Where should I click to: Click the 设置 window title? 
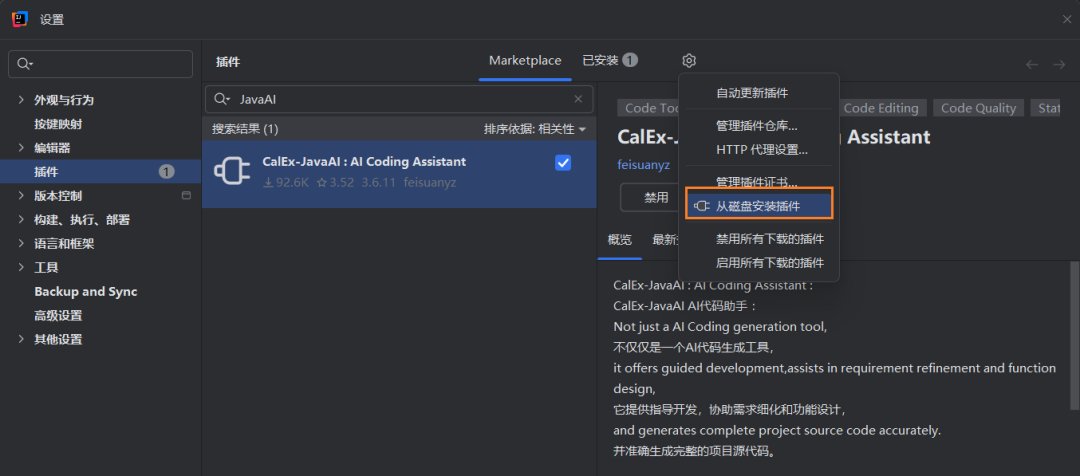point(52,20)
